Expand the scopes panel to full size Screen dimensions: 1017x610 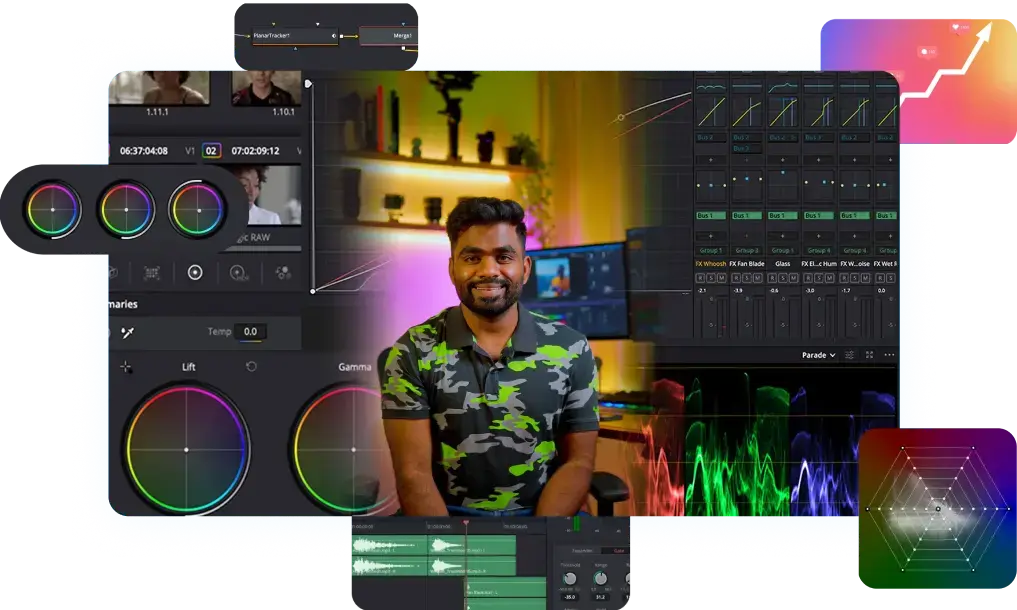click(869, 355)
